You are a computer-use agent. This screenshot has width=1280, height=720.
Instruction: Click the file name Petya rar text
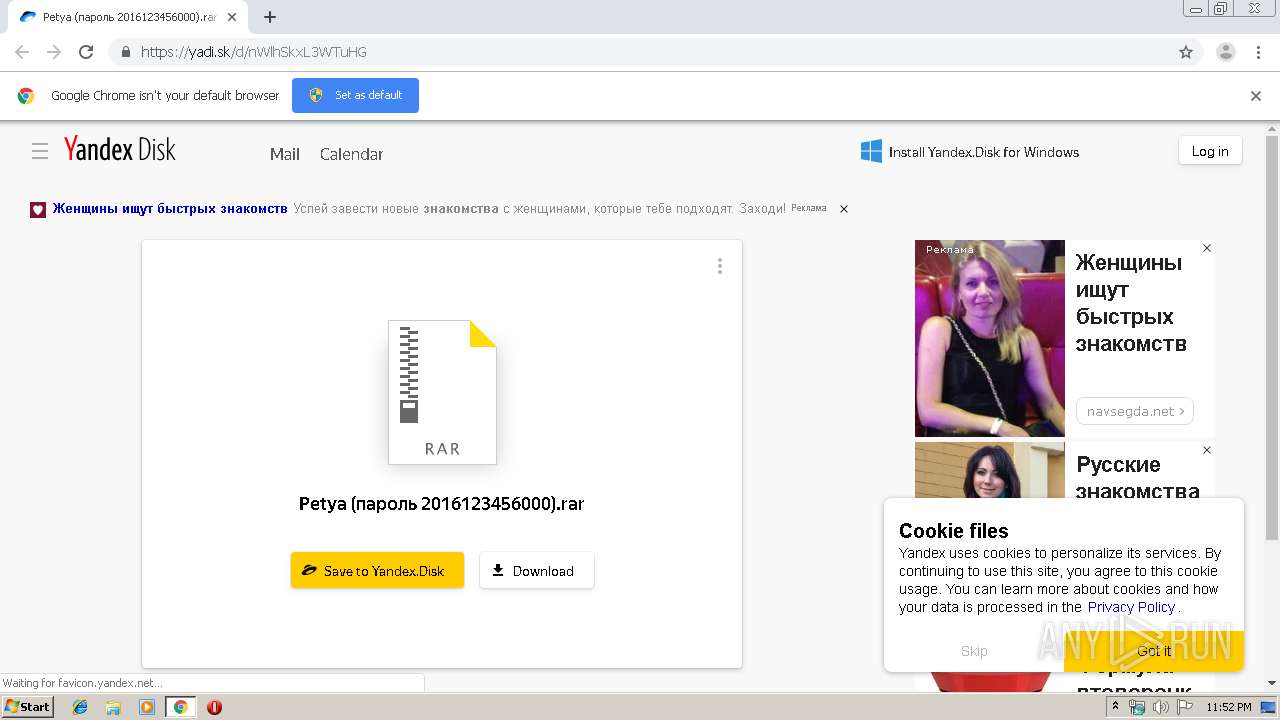pyautogui.click(x=441, y=503)
